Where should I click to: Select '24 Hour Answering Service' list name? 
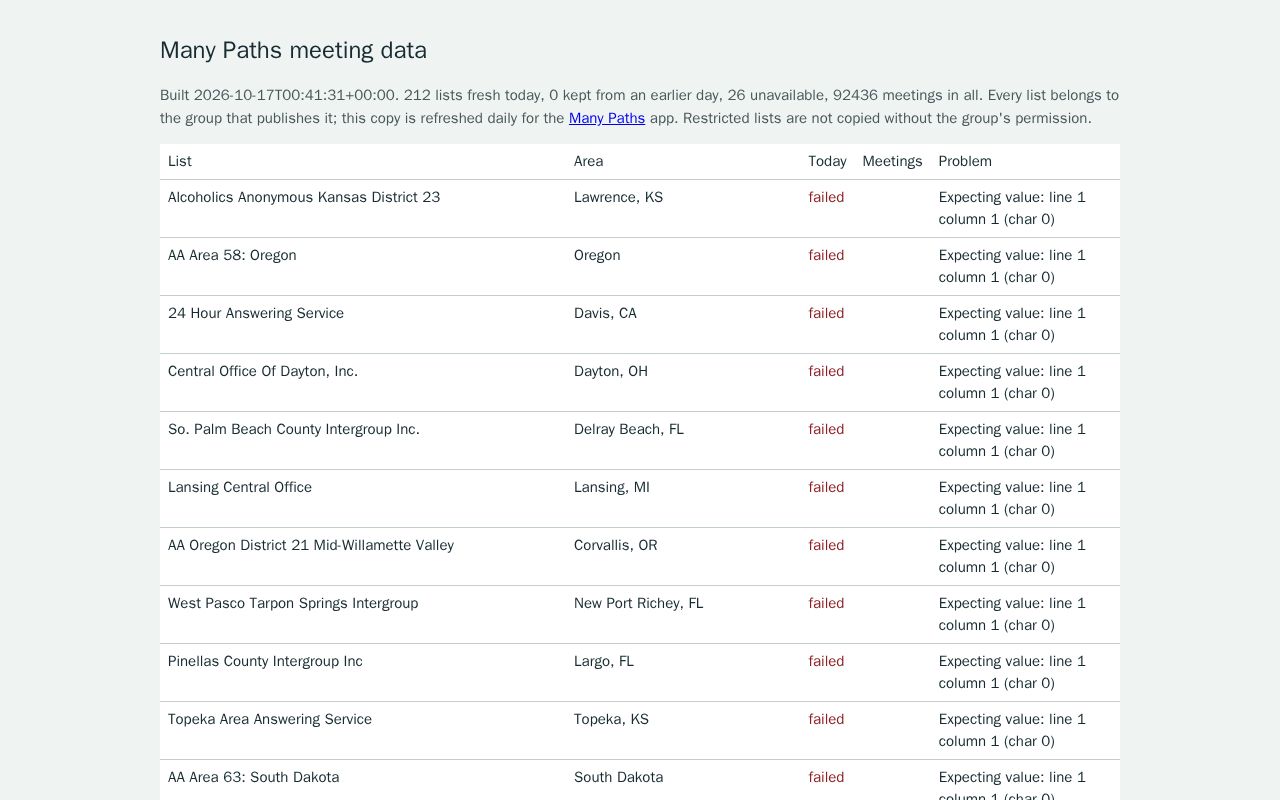coord(256,313)
